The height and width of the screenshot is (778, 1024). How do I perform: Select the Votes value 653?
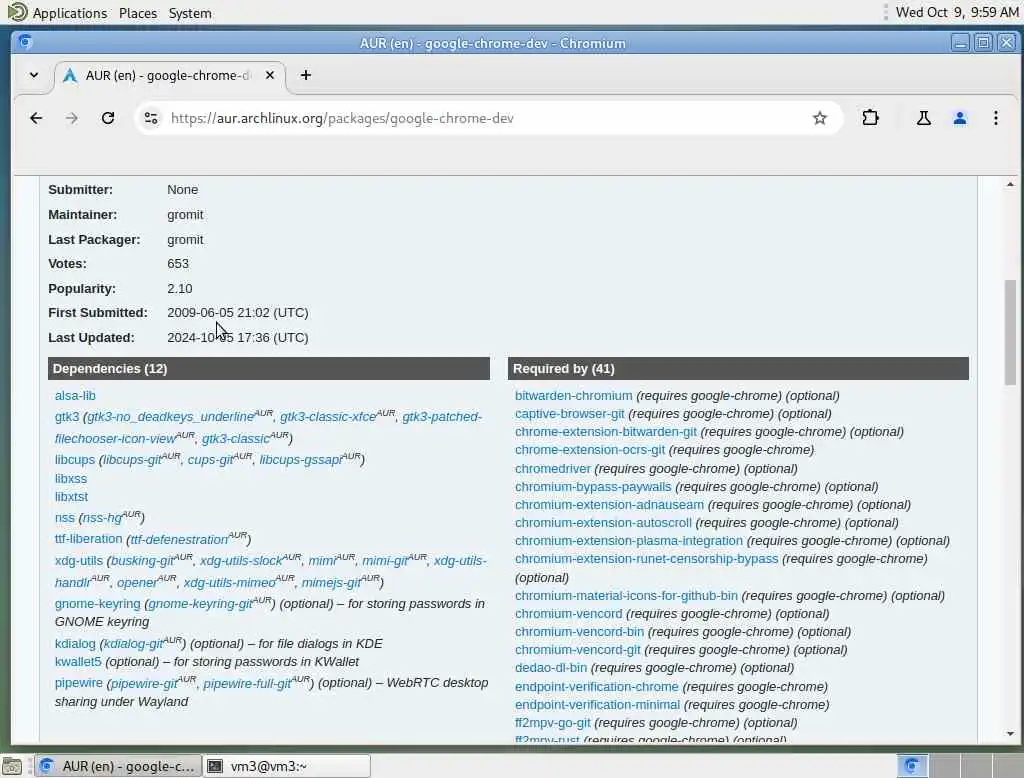178,264
